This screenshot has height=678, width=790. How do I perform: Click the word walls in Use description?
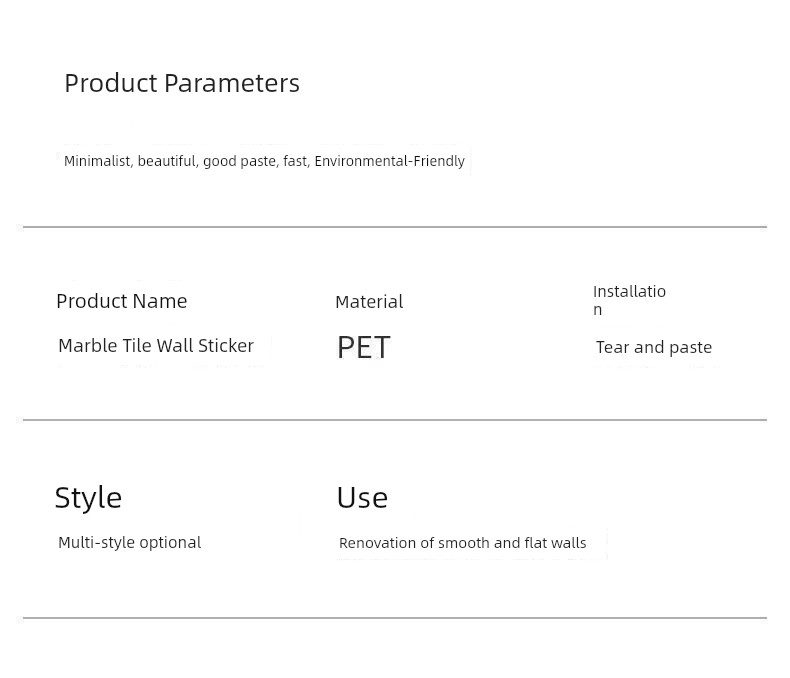pos(568,543)
